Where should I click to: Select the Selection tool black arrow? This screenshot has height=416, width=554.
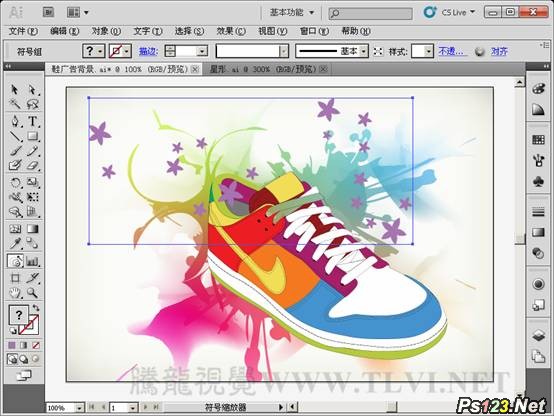14,89
